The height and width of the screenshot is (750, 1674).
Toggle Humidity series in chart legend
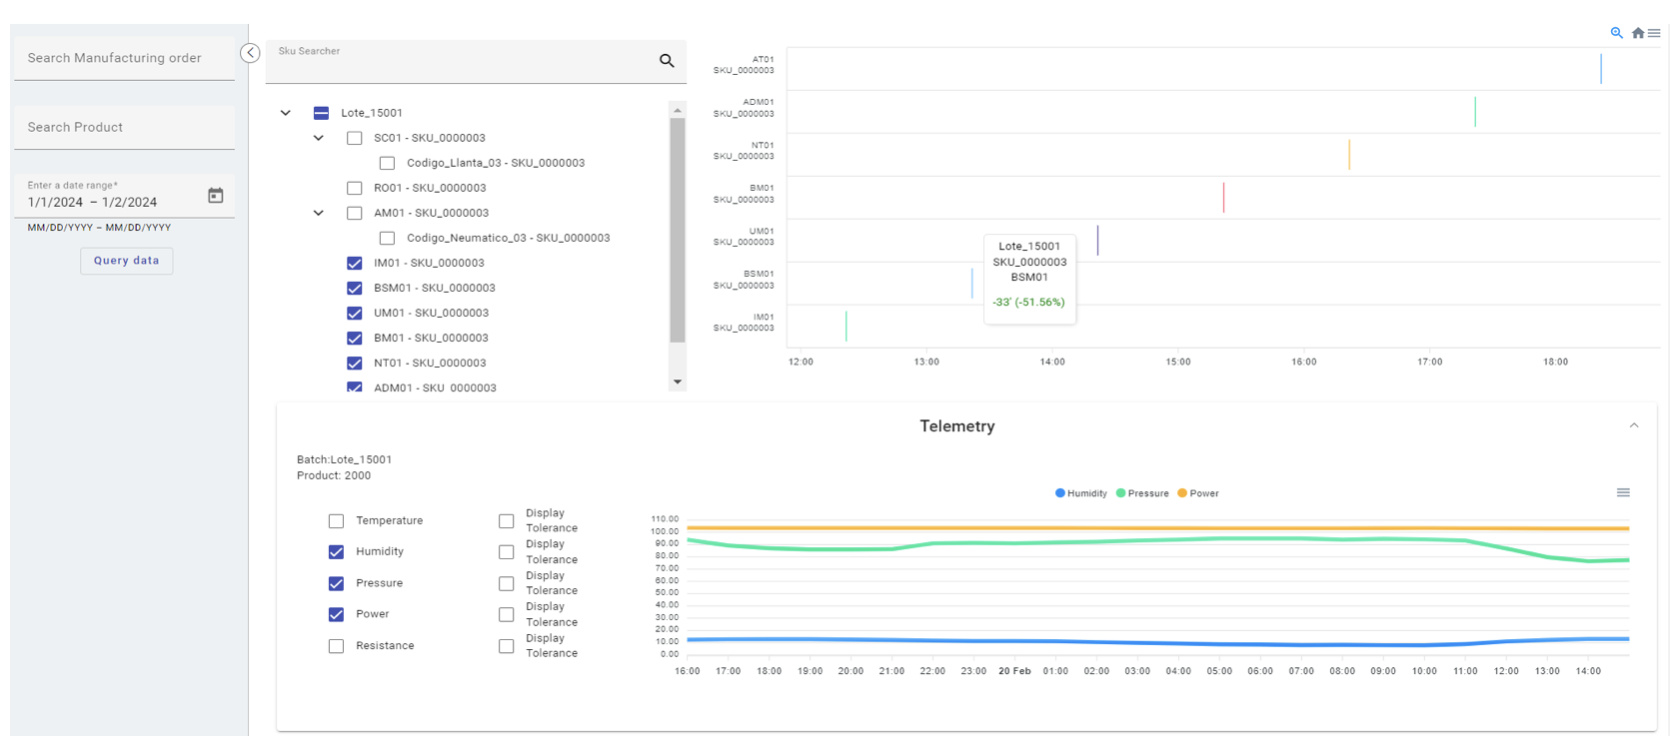pos(1081,493)
